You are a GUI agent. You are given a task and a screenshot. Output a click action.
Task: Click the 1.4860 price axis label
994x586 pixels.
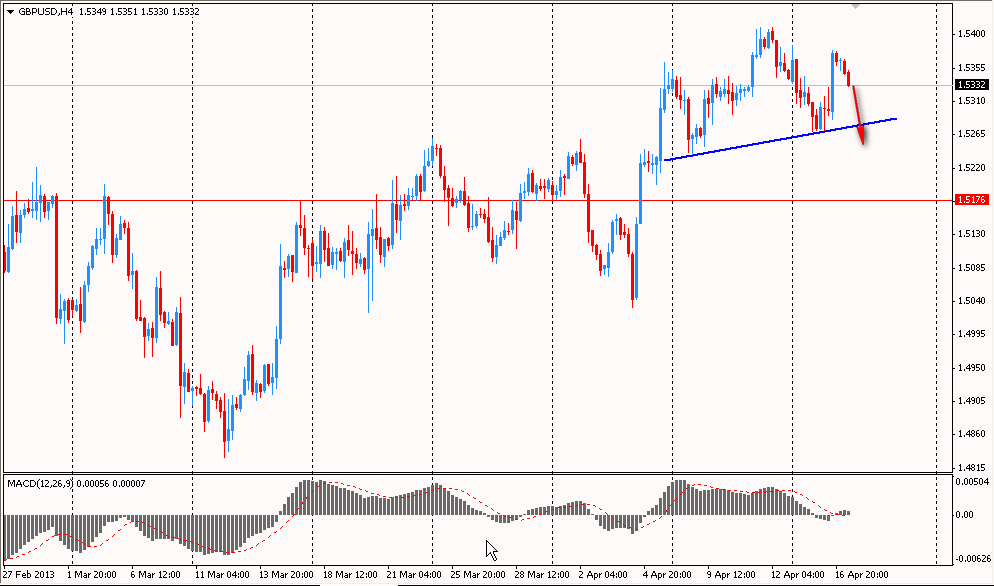click(x=972, y=434)
